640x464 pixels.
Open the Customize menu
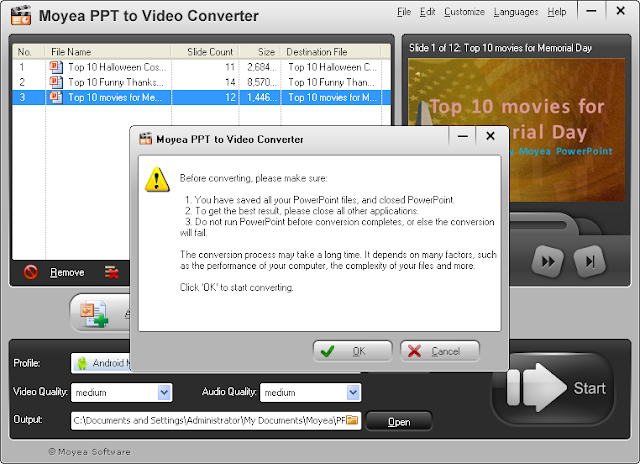[x=464, y=12]
